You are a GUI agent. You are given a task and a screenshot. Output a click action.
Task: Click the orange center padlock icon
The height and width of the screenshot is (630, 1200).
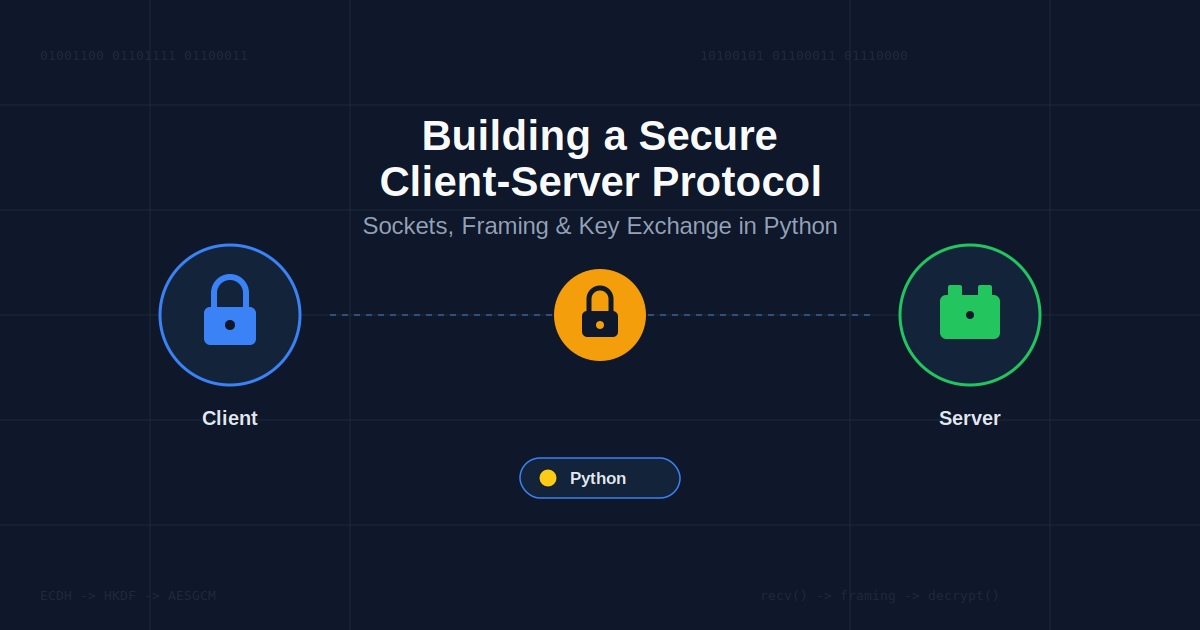pyautogui.click(x=600, y=315)
